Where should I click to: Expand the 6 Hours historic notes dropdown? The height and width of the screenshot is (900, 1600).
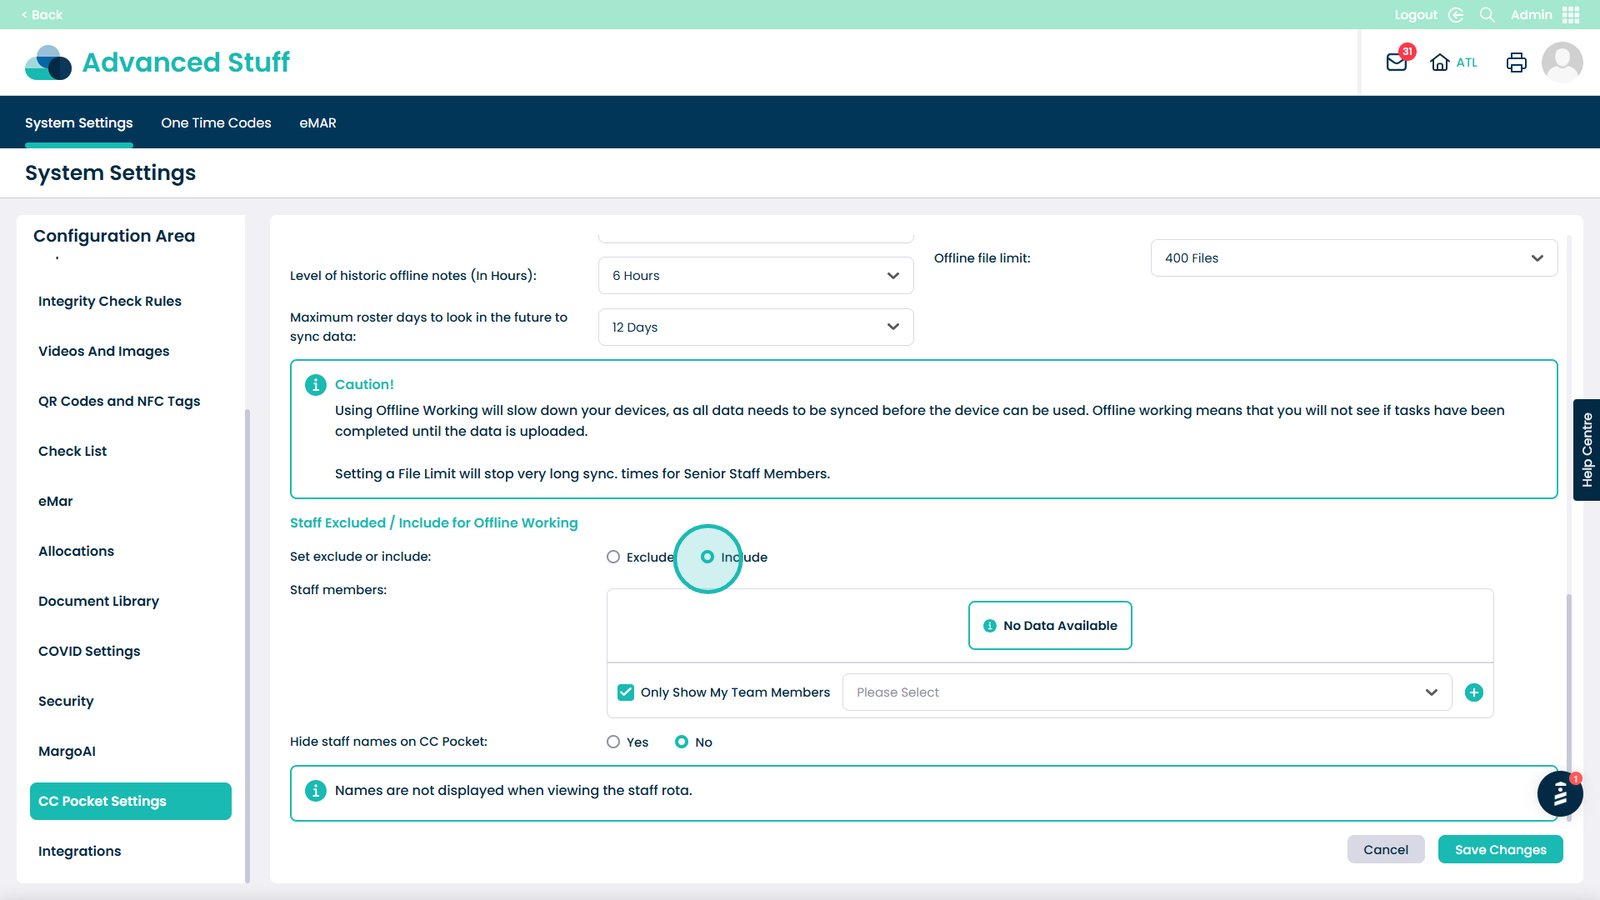coord(755,276)
